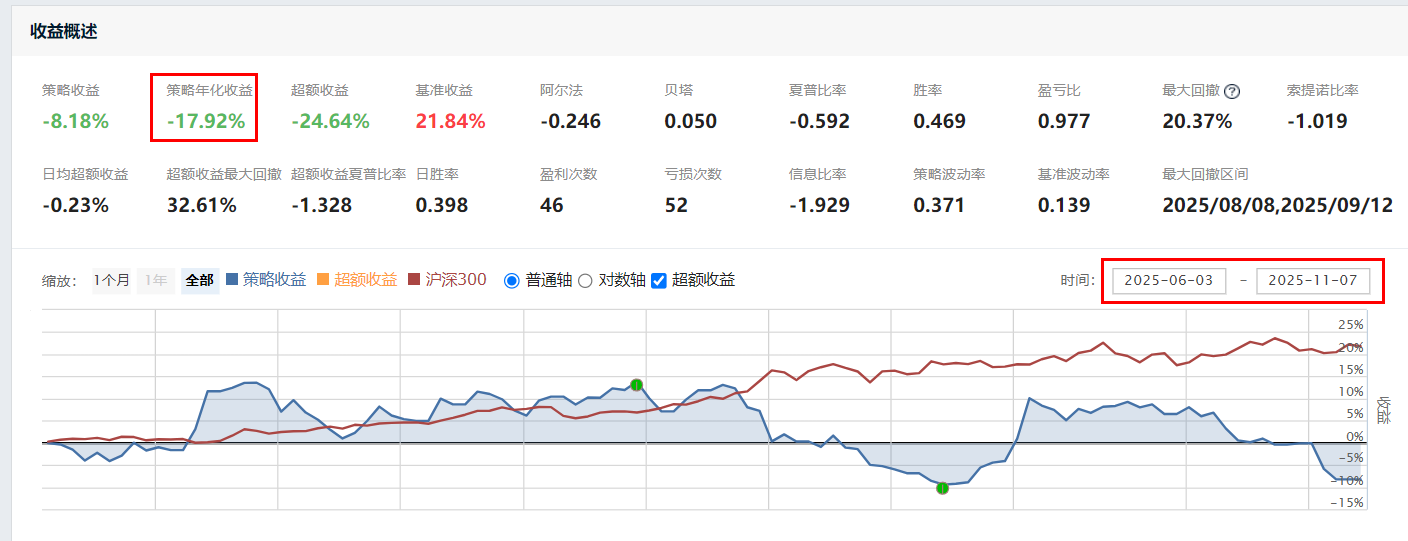Toggle the red 沪深300 legend entry
The width and height of the screenshot is (1408, 541).
(446, 280)
